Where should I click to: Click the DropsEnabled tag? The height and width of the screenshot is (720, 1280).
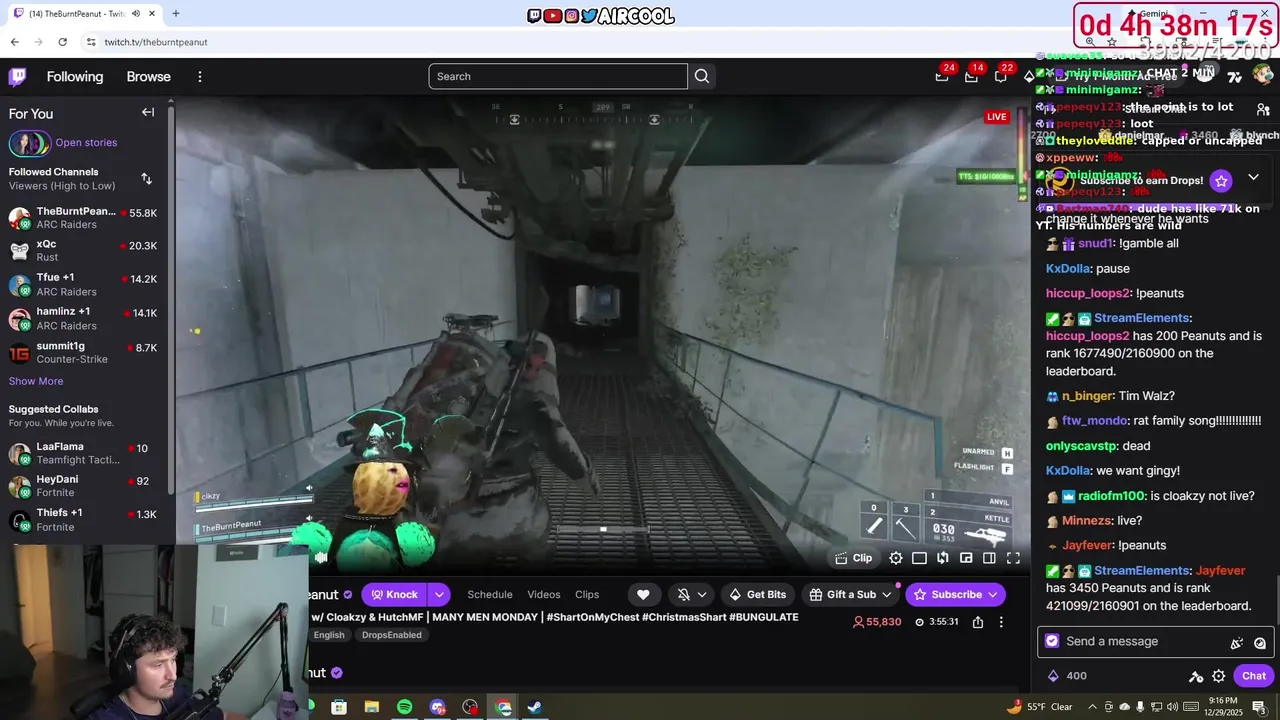[392, 635]
